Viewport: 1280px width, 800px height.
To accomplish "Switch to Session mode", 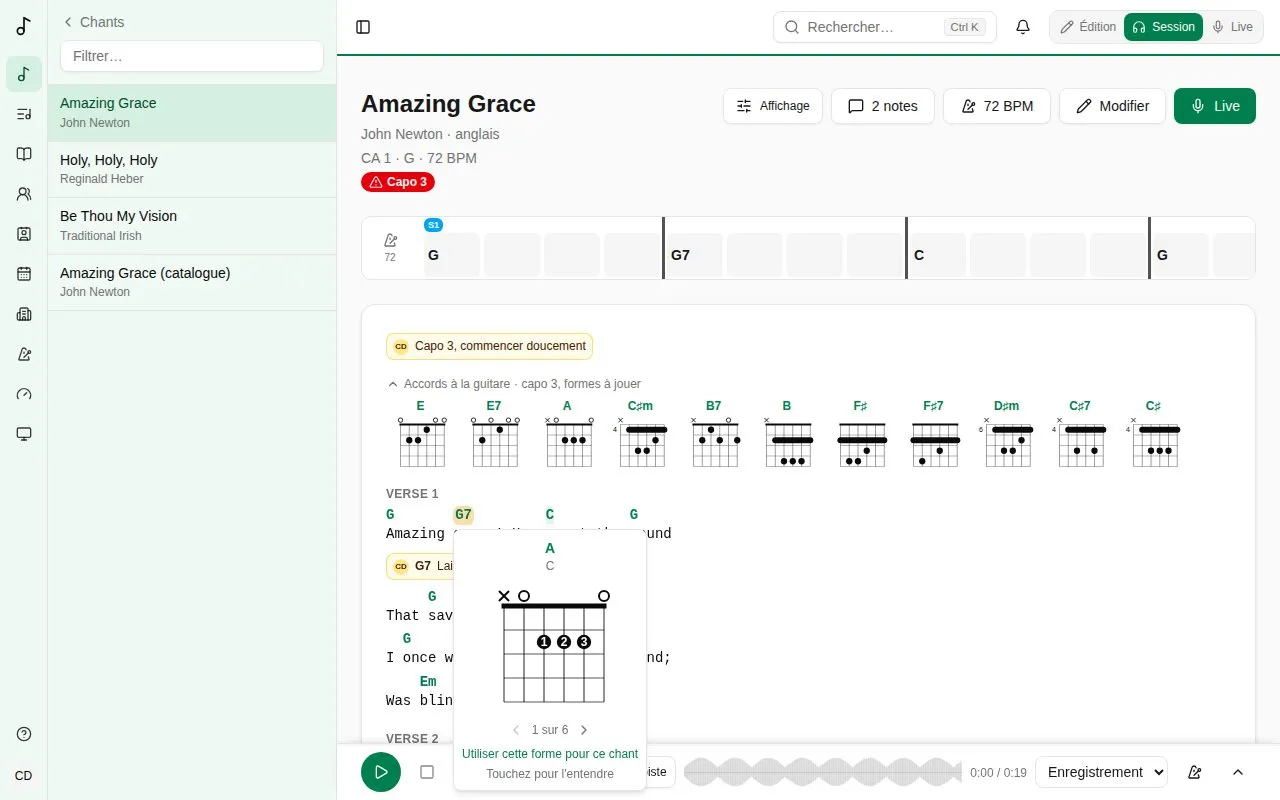I will pyautogui.click(x=1163, y=27).
